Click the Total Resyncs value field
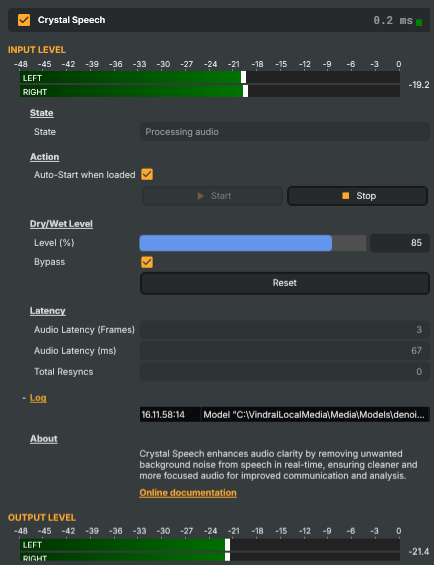The height and width of the screenshot is (565, 434). (x=285, y=372)
